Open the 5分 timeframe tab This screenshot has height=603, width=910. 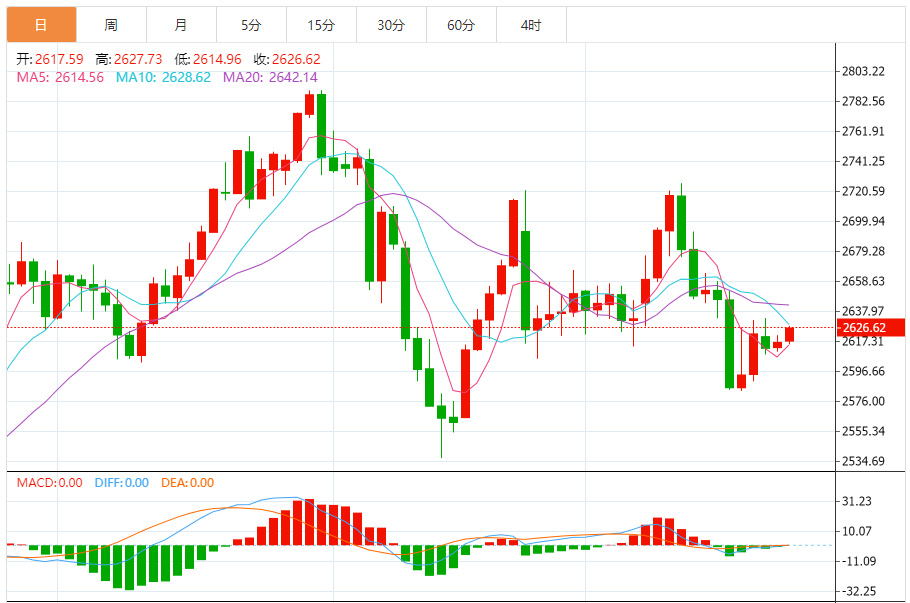tap(251, 25)
